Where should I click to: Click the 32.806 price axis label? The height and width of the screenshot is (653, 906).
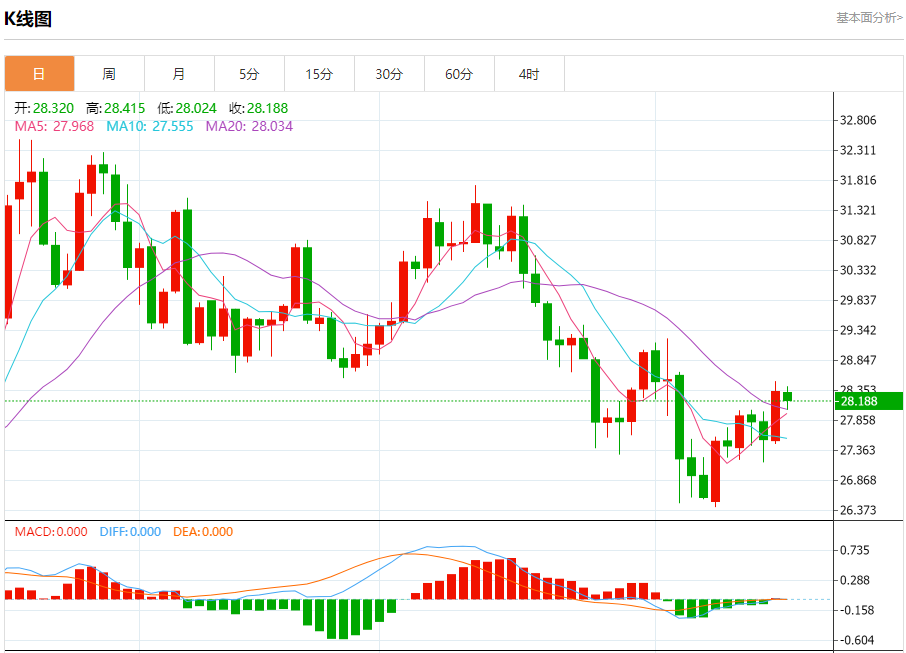(x=857, y=120)
